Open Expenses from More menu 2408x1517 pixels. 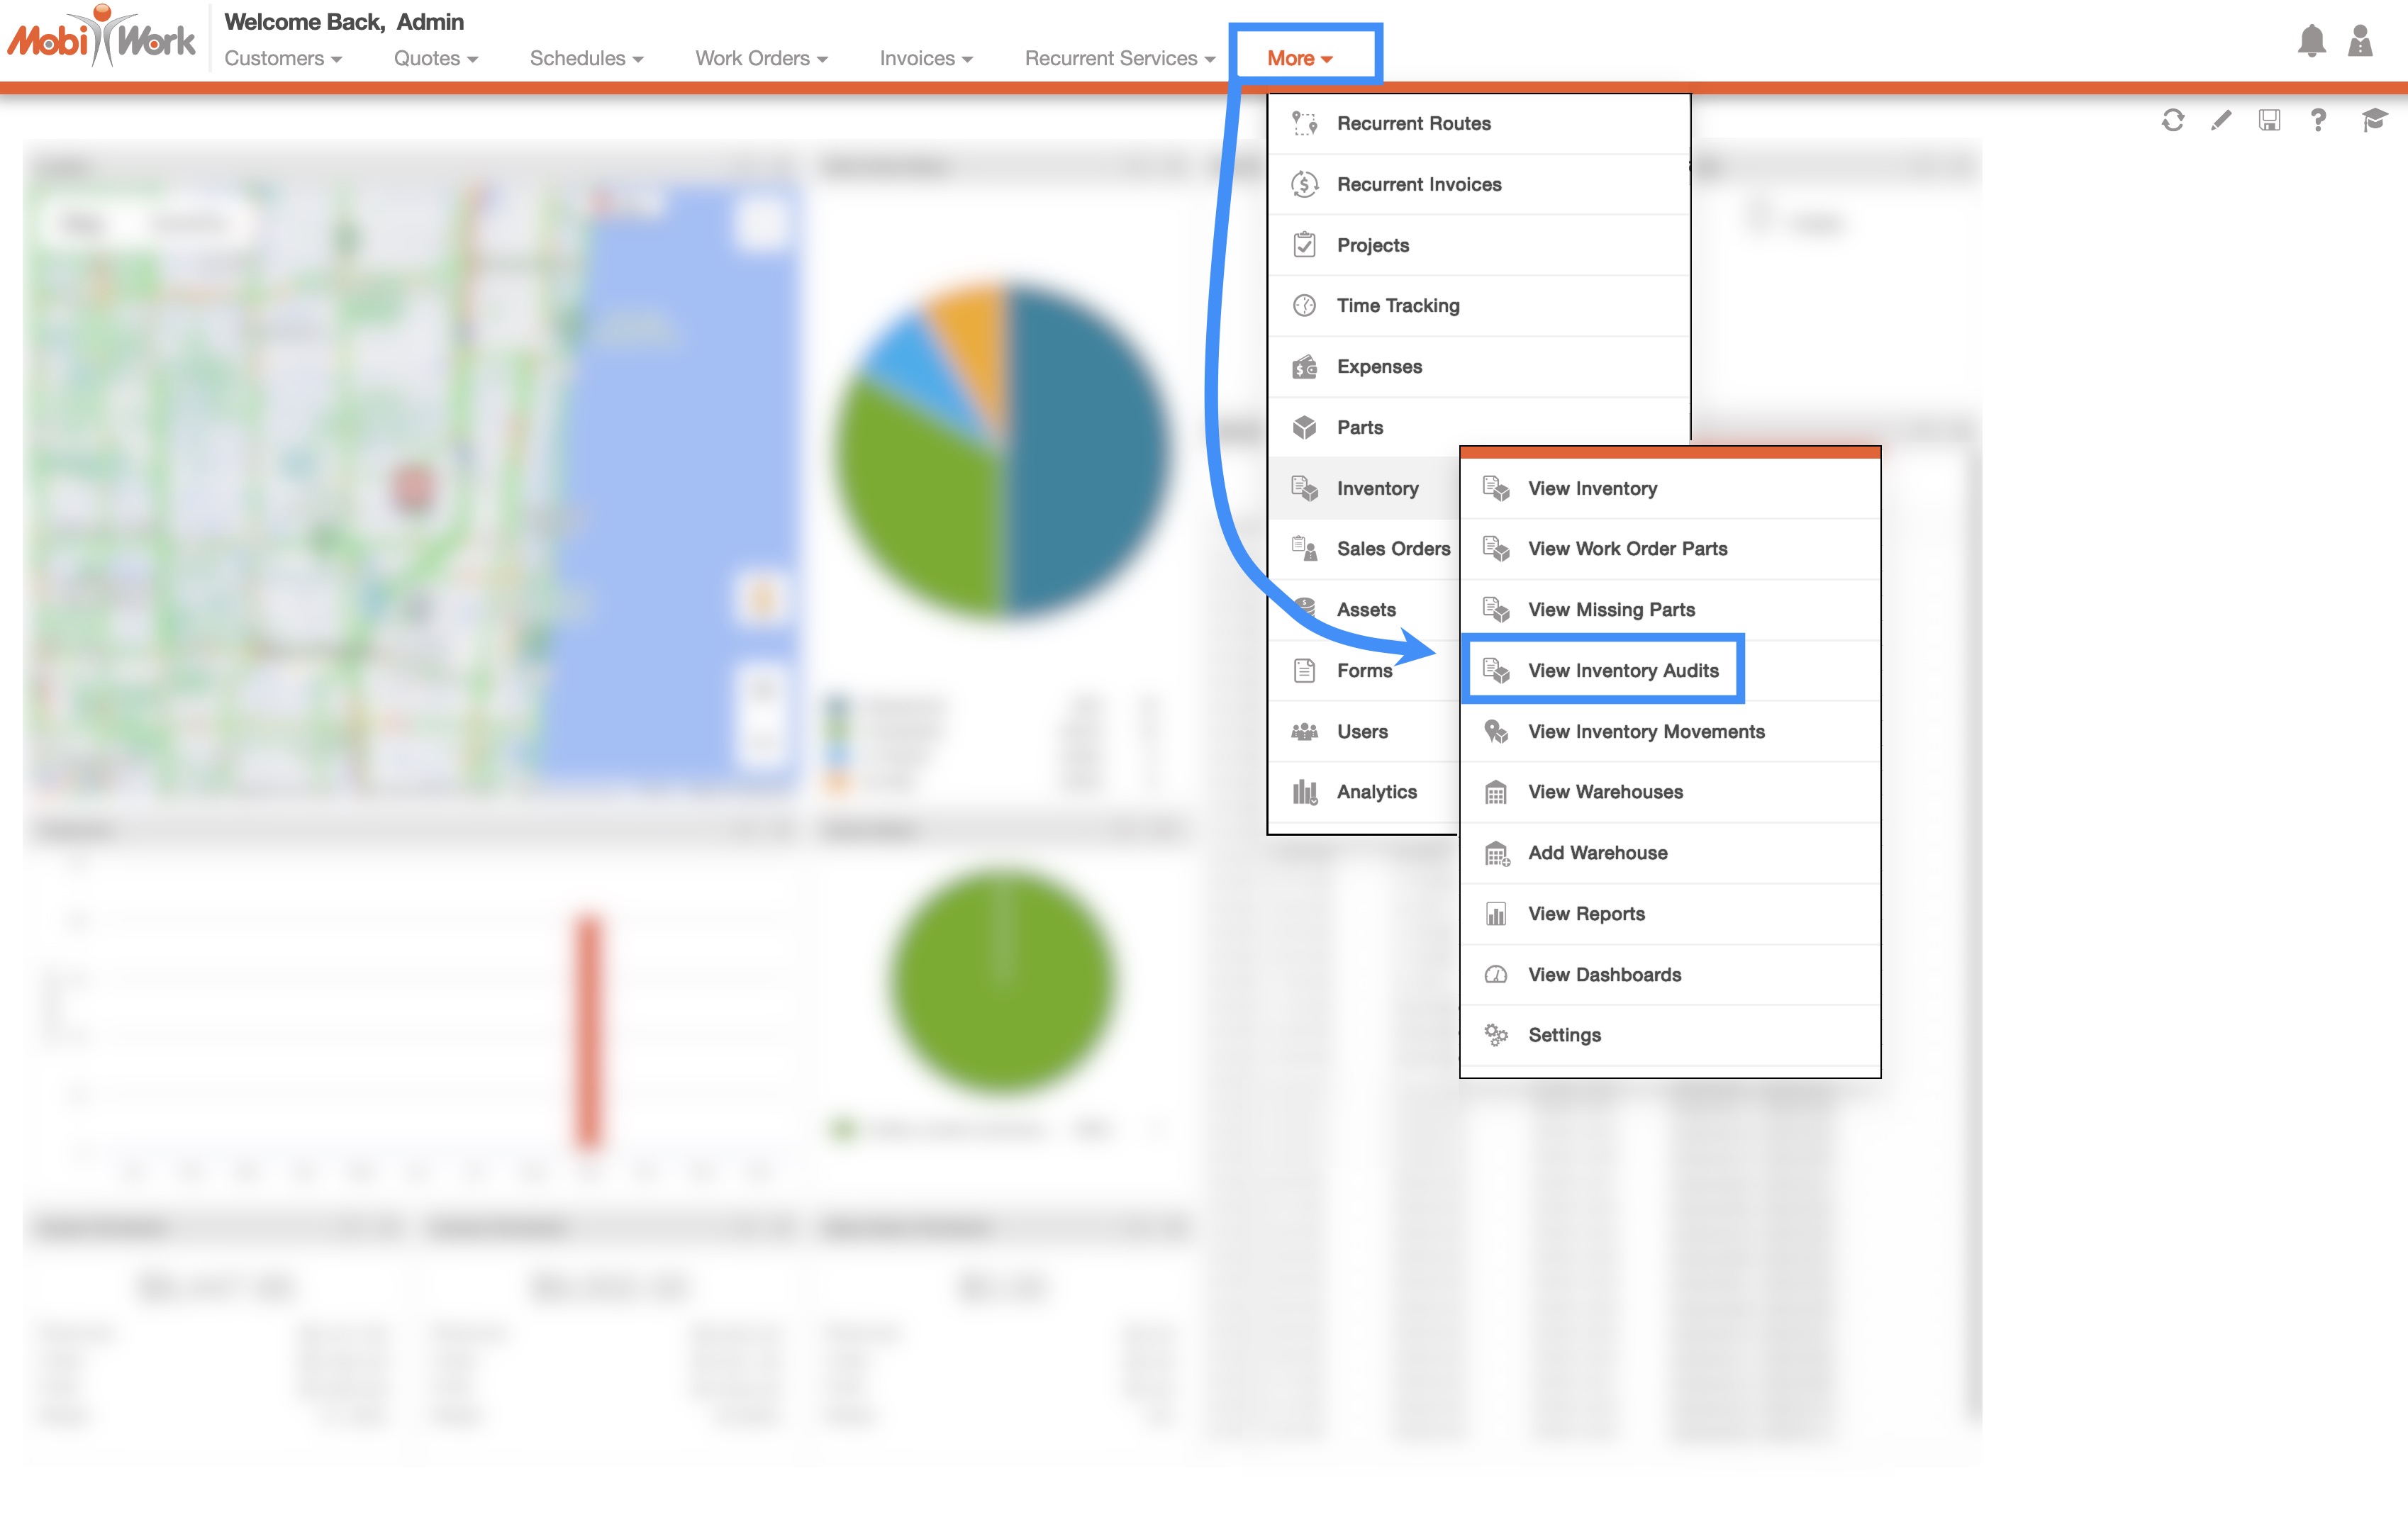(x=1378, y=366)
